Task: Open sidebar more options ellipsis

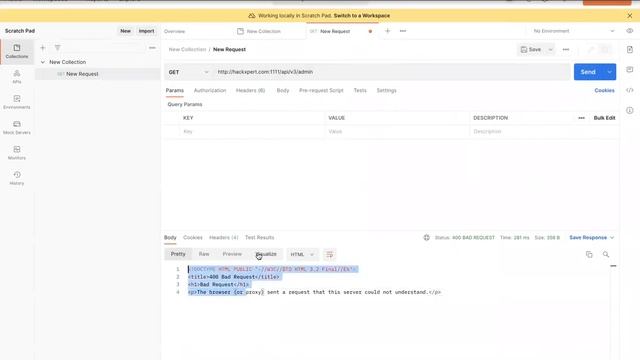Action: pos(152,48)
